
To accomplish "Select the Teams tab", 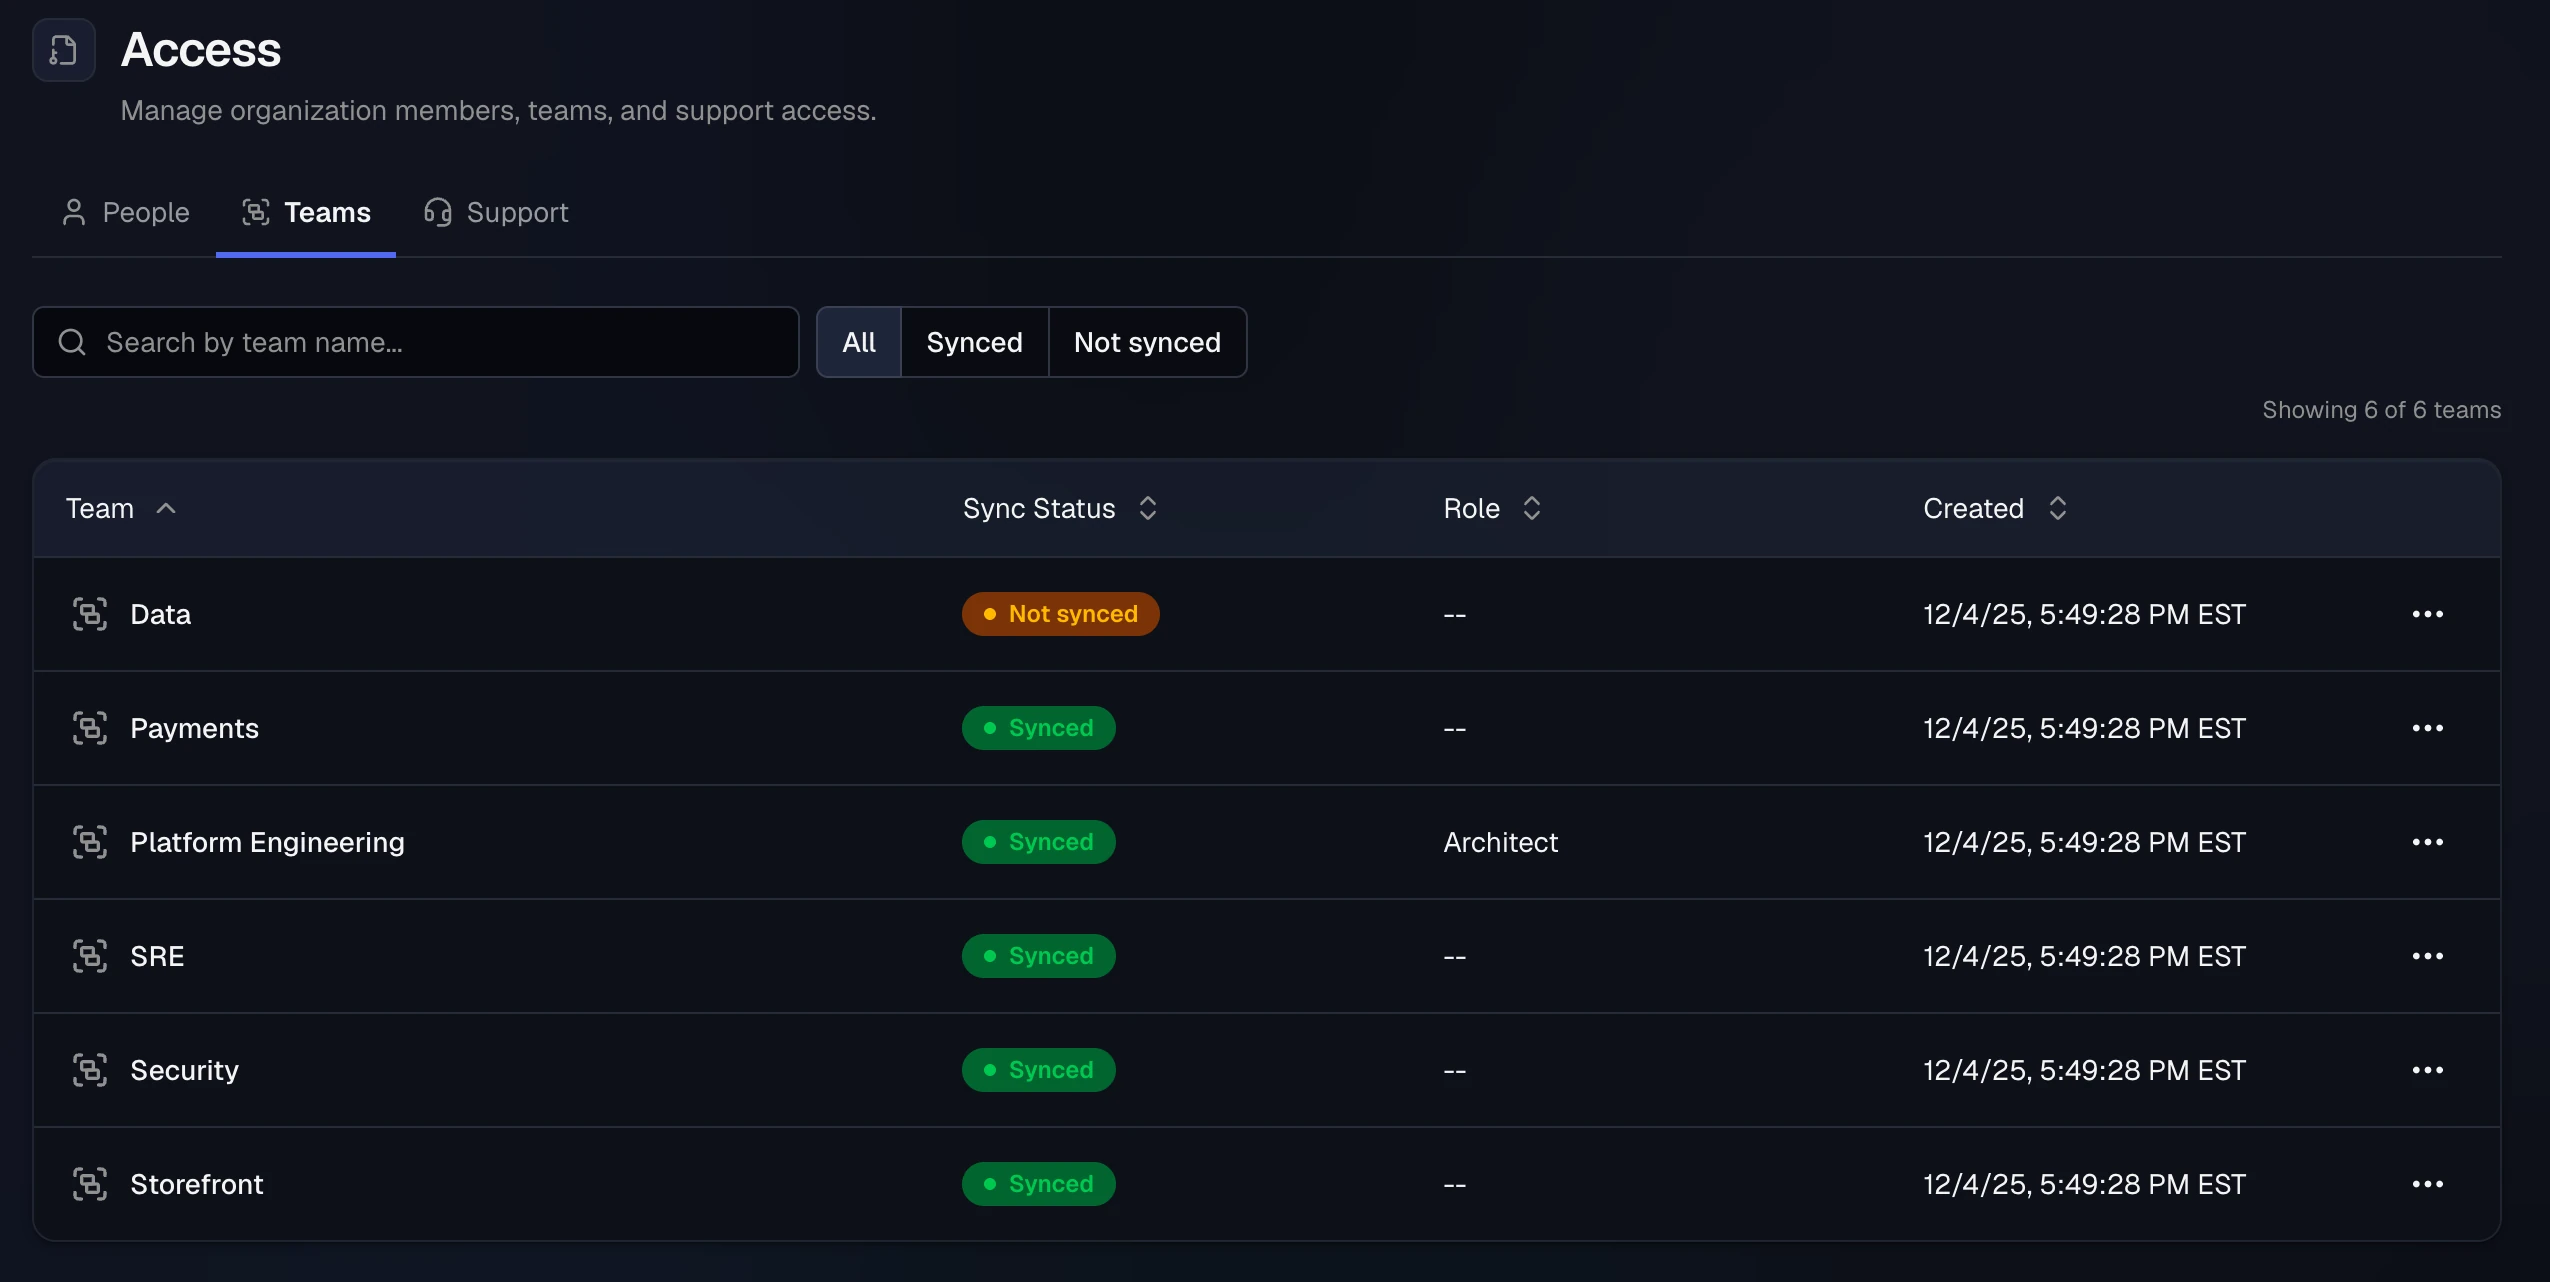I will click(x=306, y=212).
